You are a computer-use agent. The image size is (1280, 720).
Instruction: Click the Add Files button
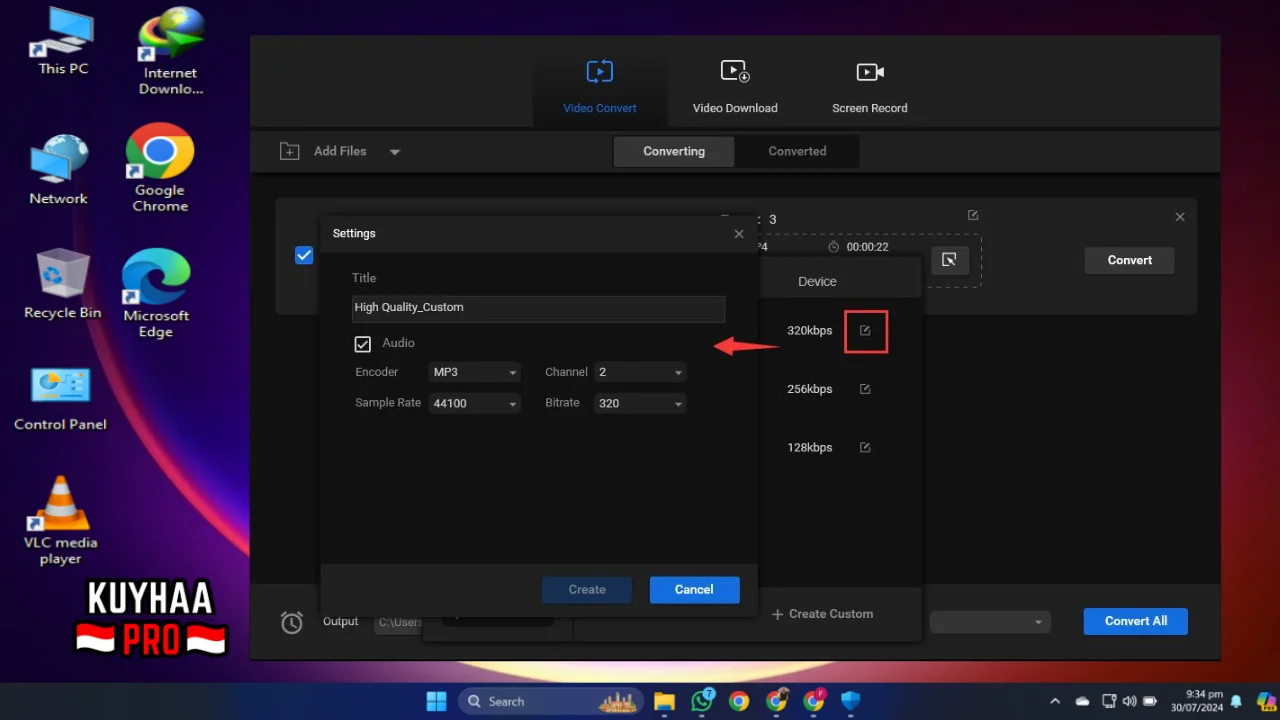[323, 151]
